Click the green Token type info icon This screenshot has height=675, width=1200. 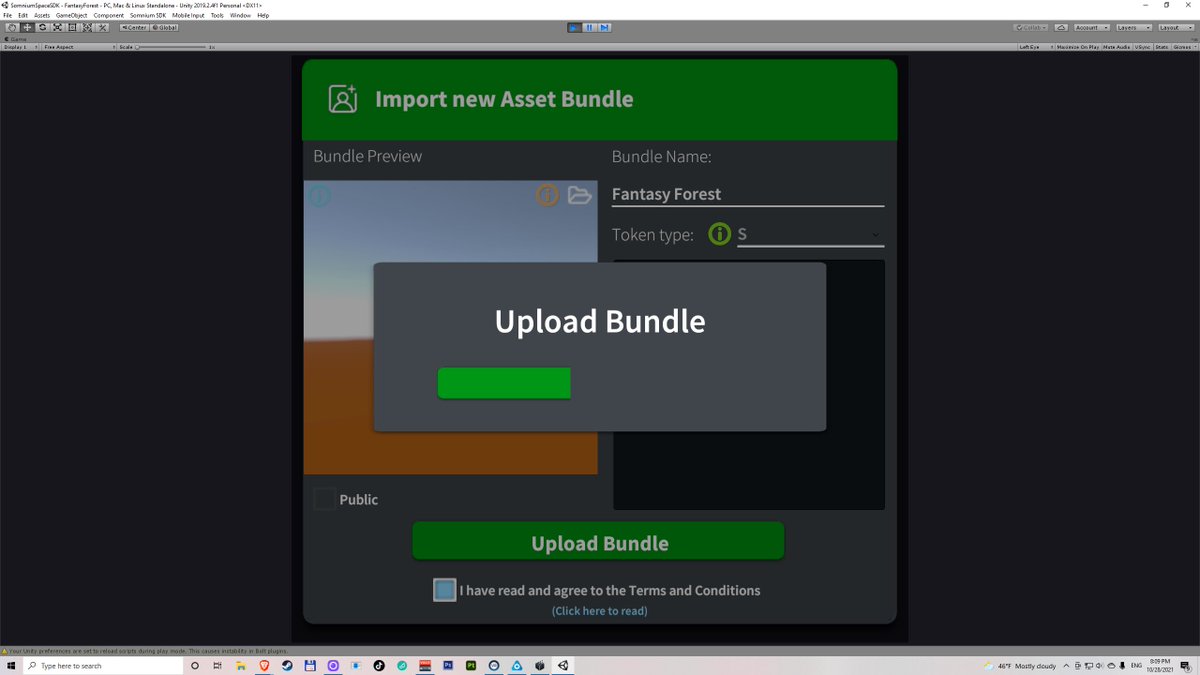pos(719,234)
